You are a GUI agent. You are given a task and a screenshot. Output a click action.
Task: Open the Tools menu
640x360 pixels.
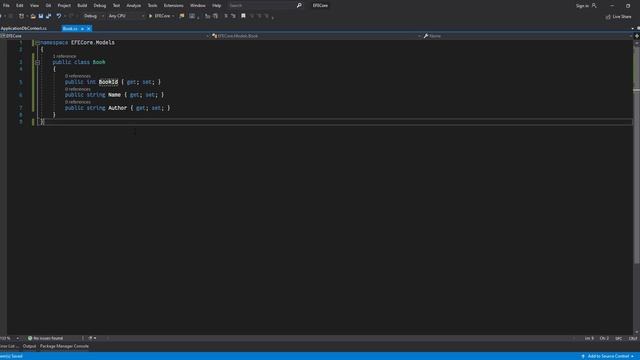(x=152, y=6)
